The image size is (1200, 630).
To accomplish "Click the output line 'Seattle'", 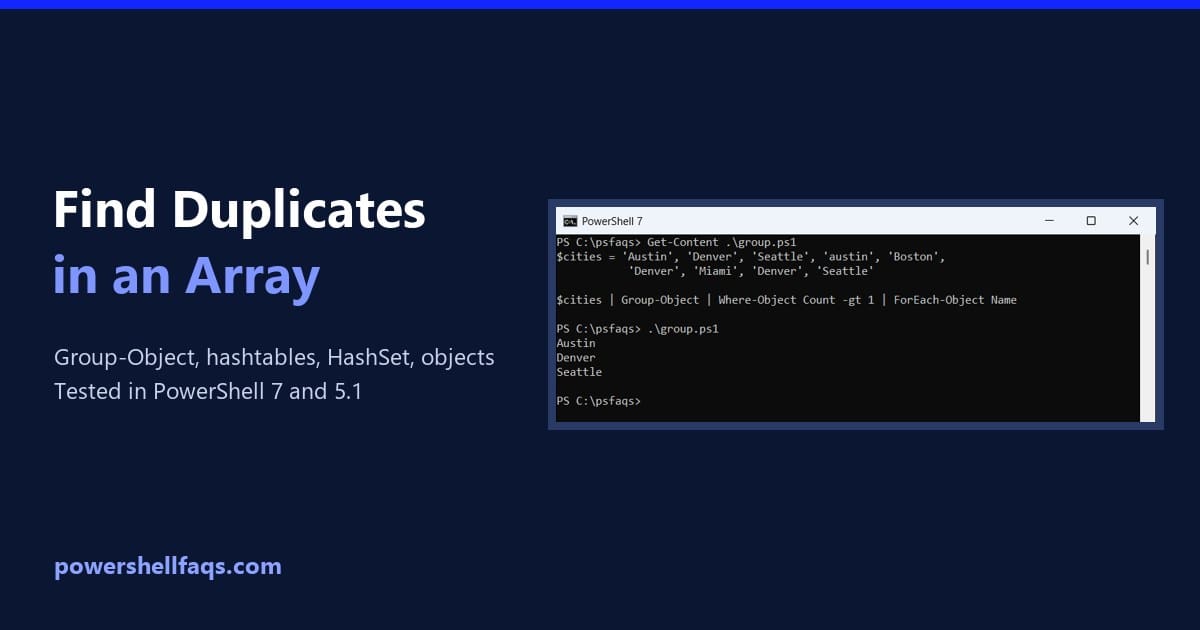I will [580, 372].
